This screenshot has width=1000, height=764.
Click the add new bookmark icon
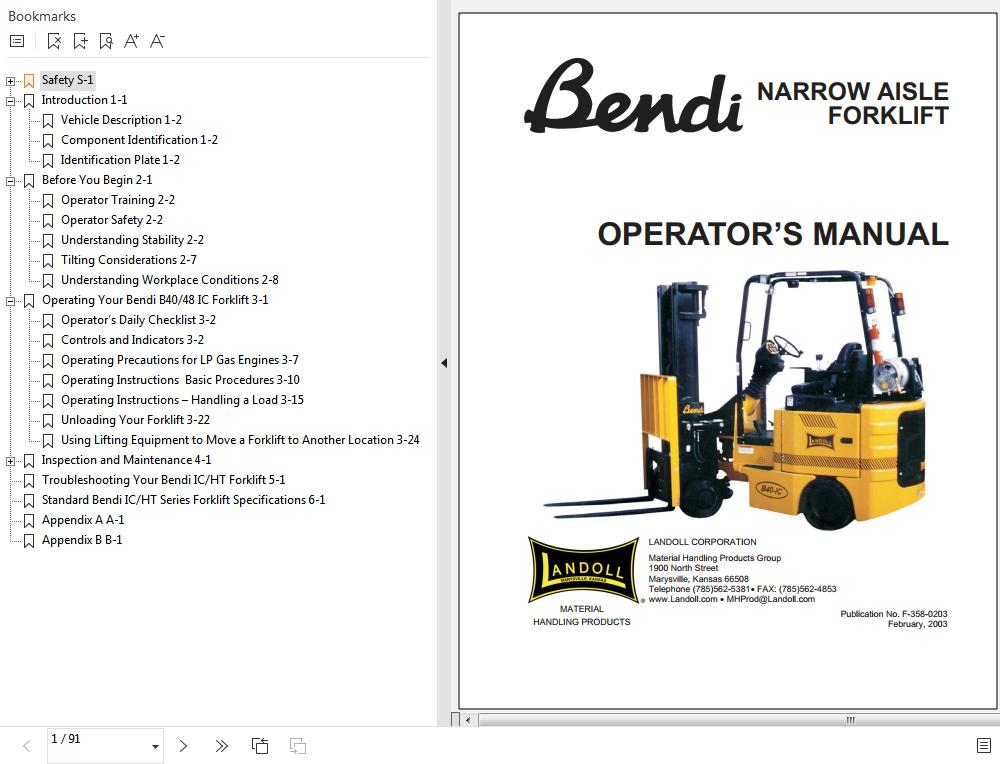(x=80, y=41)
